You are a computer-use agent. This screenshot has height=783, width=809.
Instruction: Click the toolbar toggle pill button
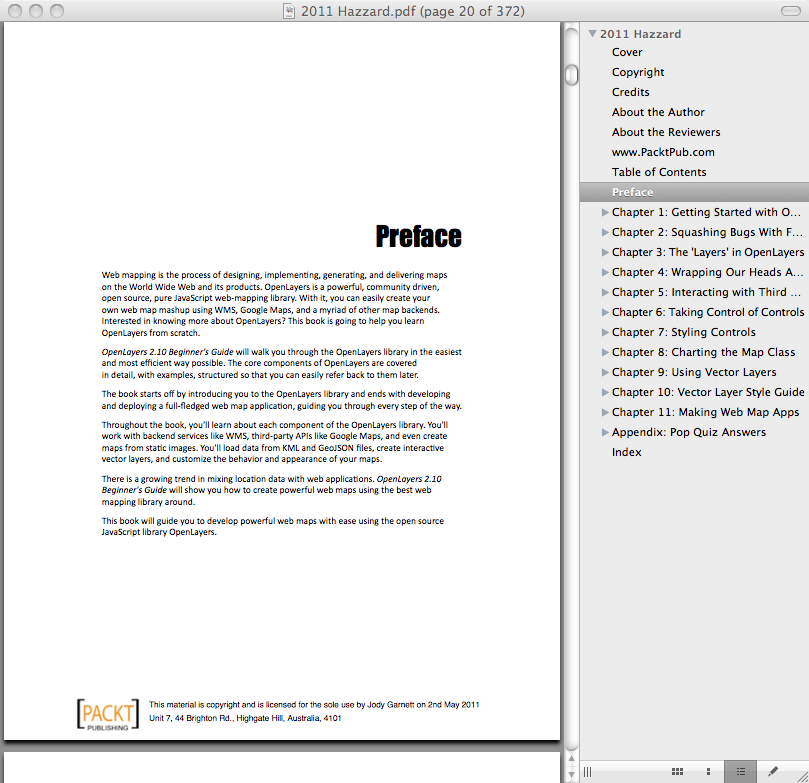[791, 11]
